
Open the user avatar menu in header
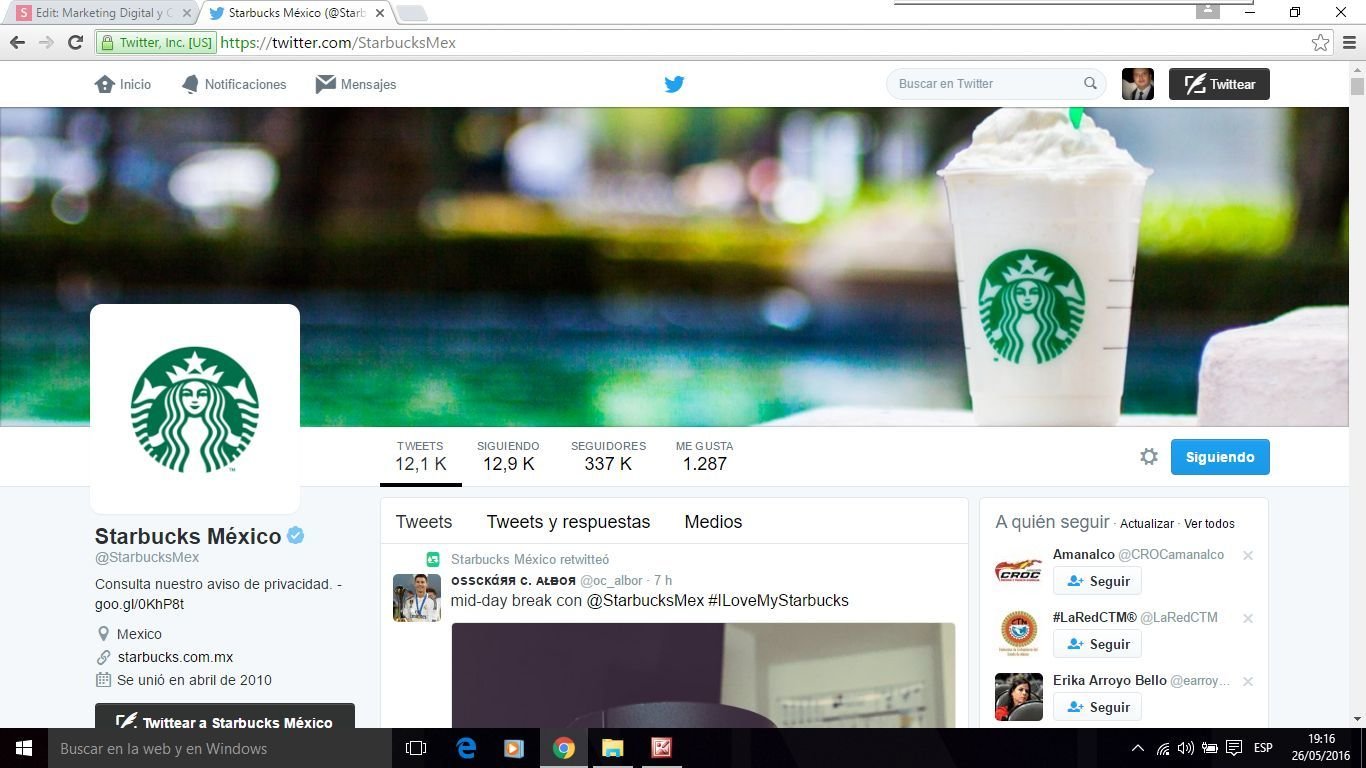click(1138, 84)
